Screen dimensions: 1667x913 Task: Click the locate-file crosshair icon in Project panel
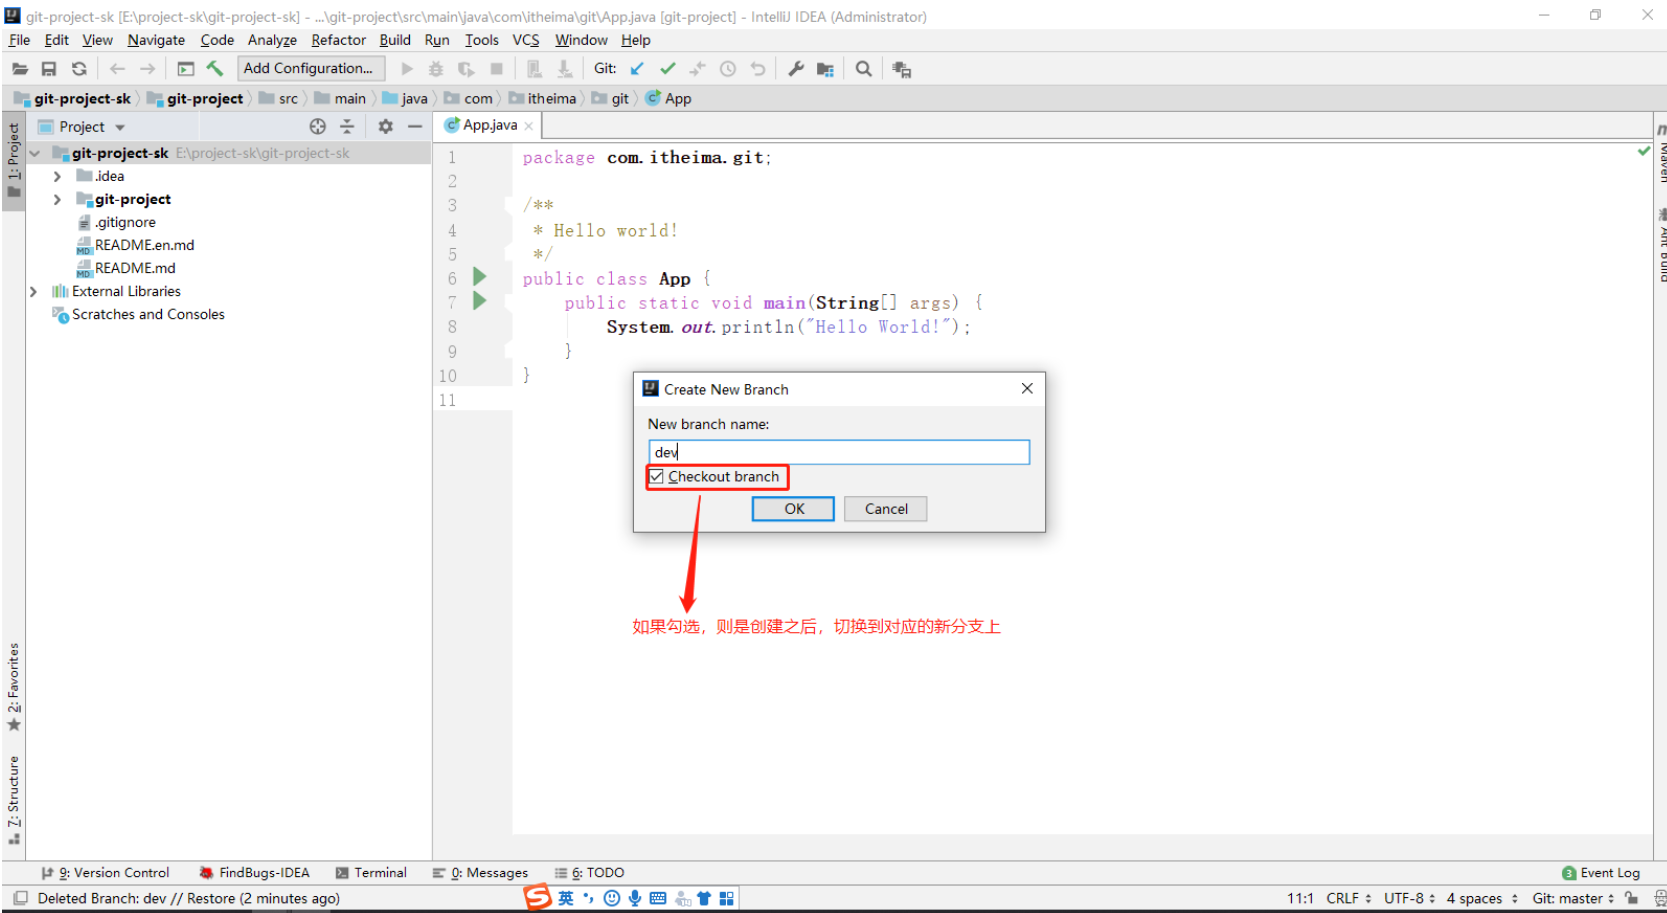point(318,126)
